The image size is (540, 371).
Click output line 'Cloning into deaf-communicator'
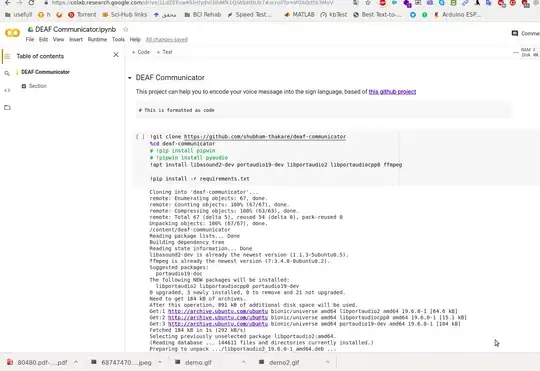(x=204, y=192)
